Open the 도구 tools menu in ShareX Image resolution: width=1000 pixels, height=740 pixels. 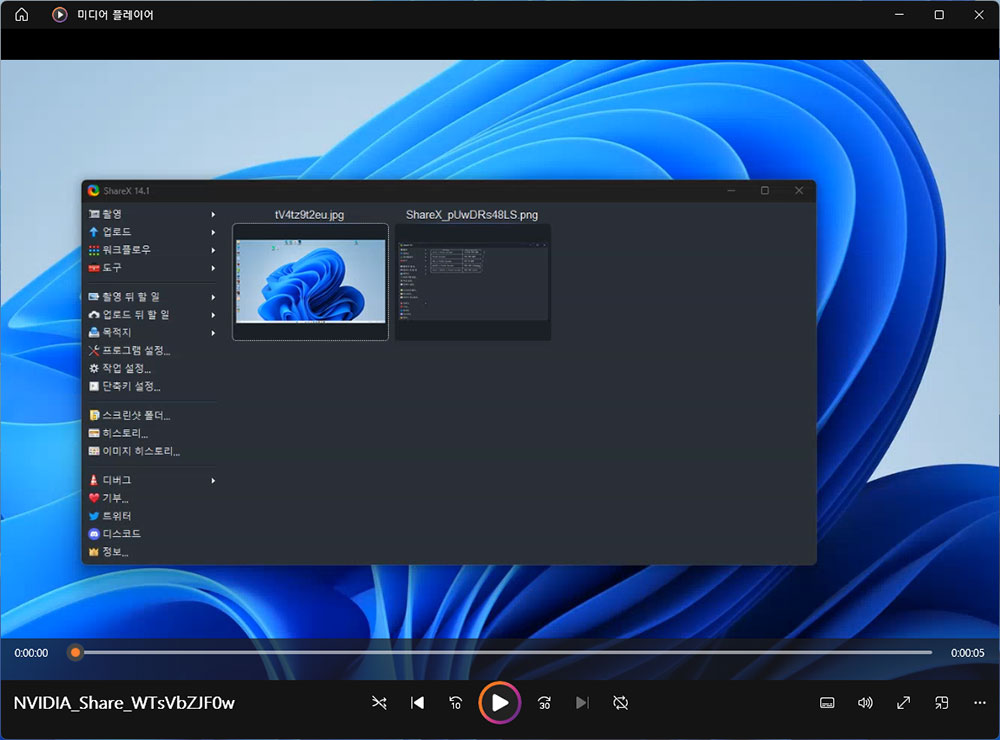click(x=152, y=268)
